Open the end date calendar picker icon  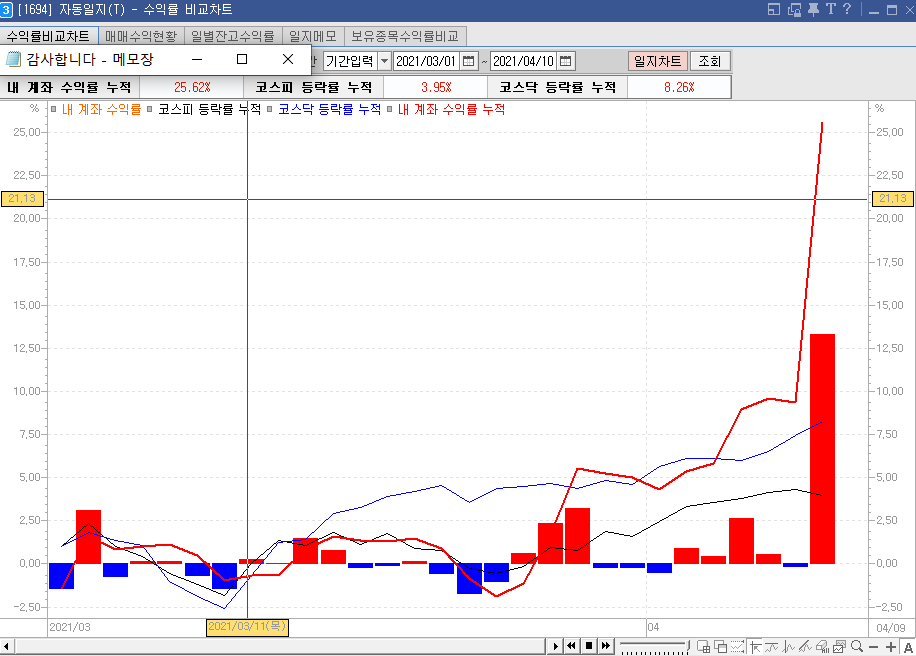[565, 61]
